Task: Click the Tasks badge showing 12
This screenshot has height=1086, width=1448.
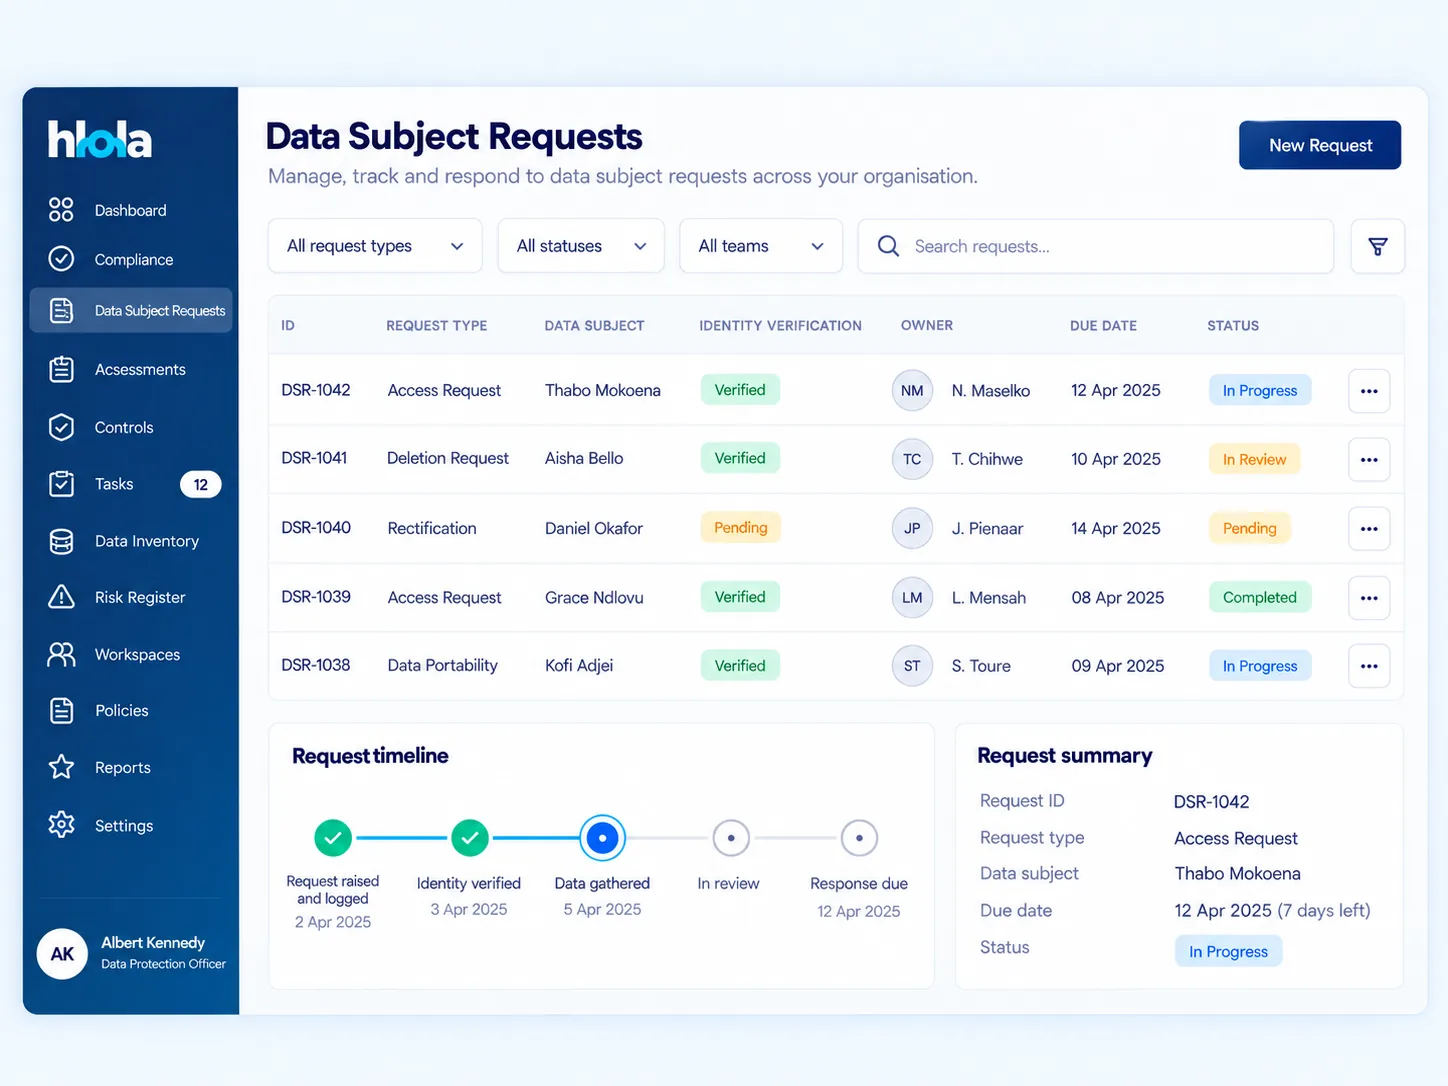Action: (x=200, y=484)
